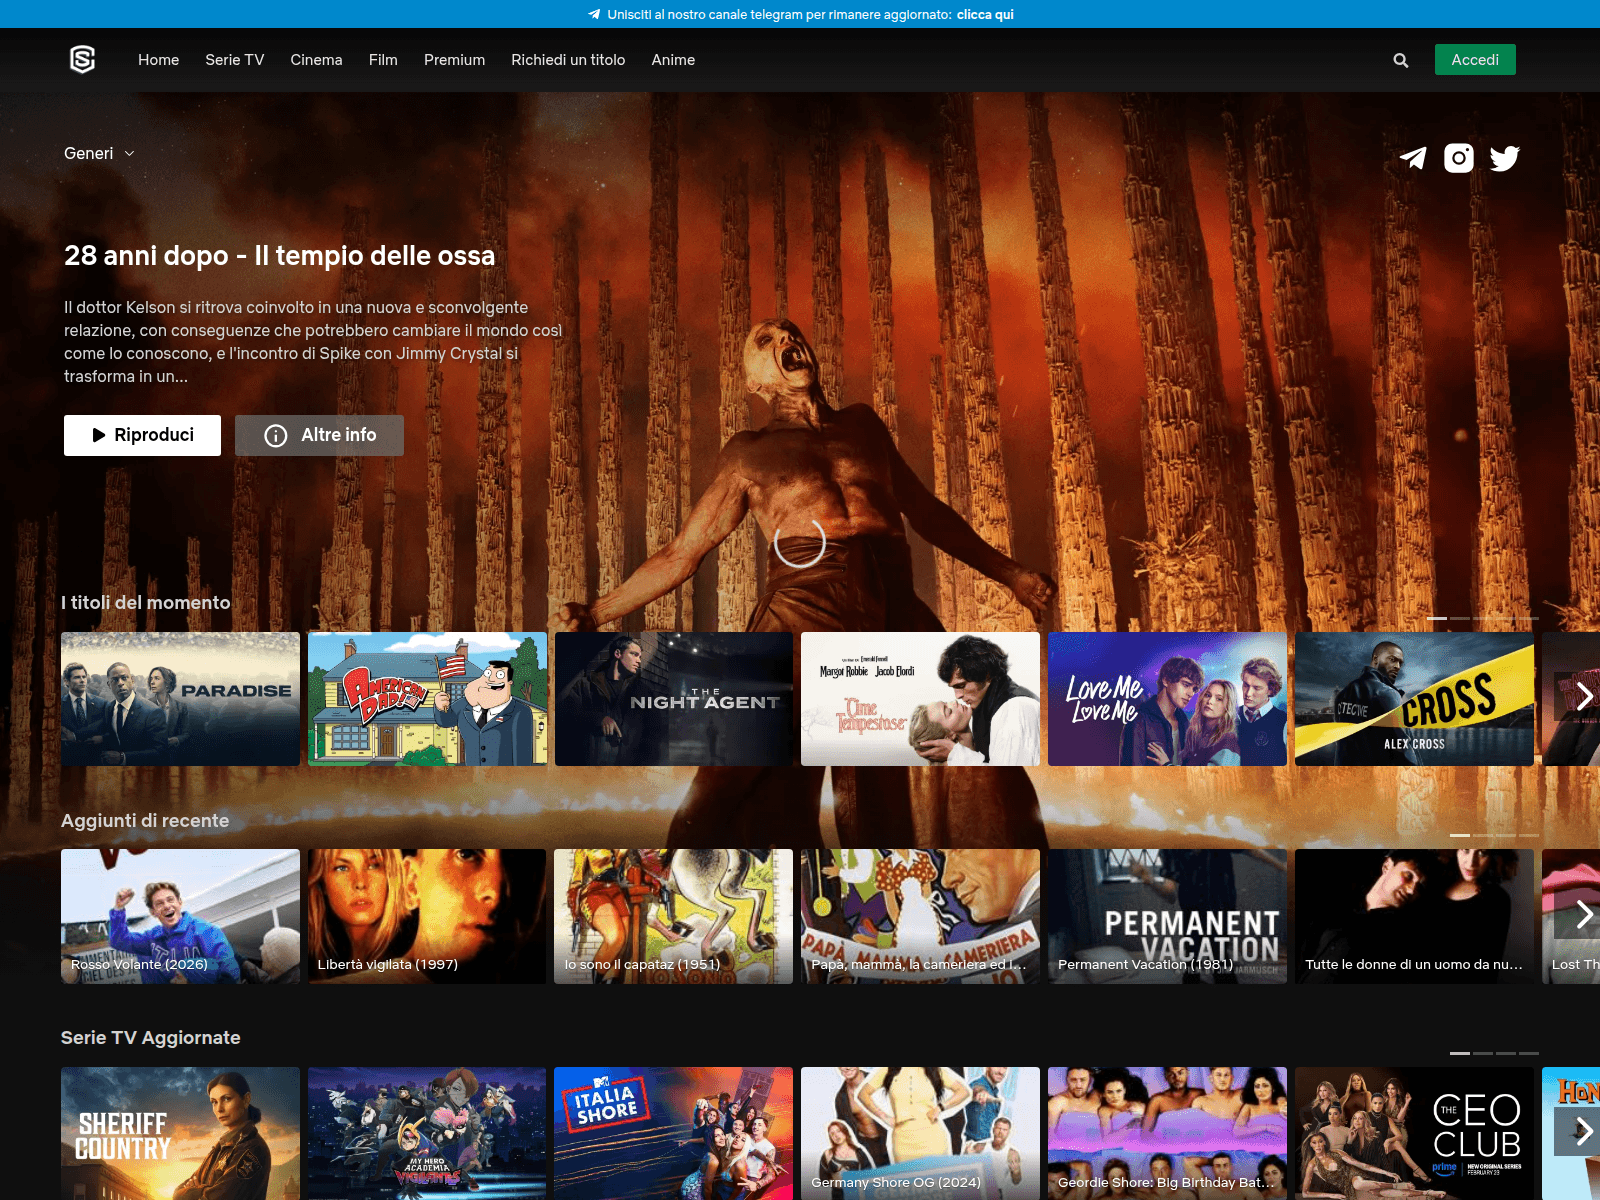Open the Instagram profile icon
The image size is (1600, 1200).
[x=1458, y=157]
